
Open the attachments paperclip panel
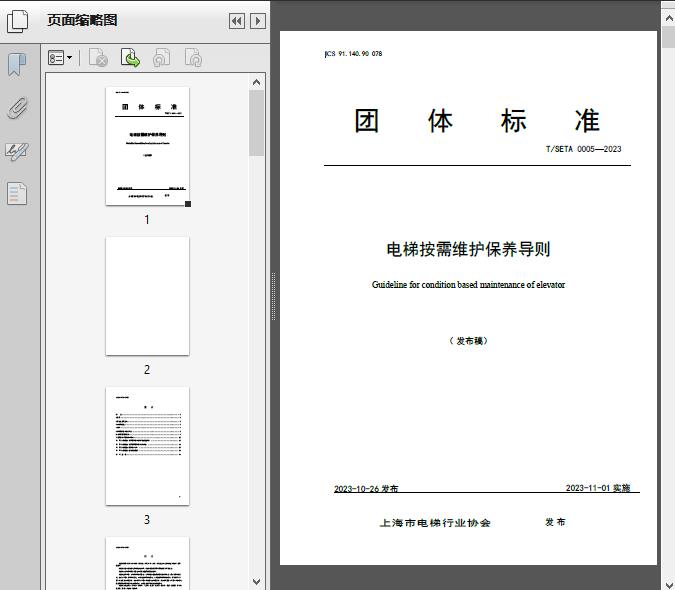tap(17, 108)
